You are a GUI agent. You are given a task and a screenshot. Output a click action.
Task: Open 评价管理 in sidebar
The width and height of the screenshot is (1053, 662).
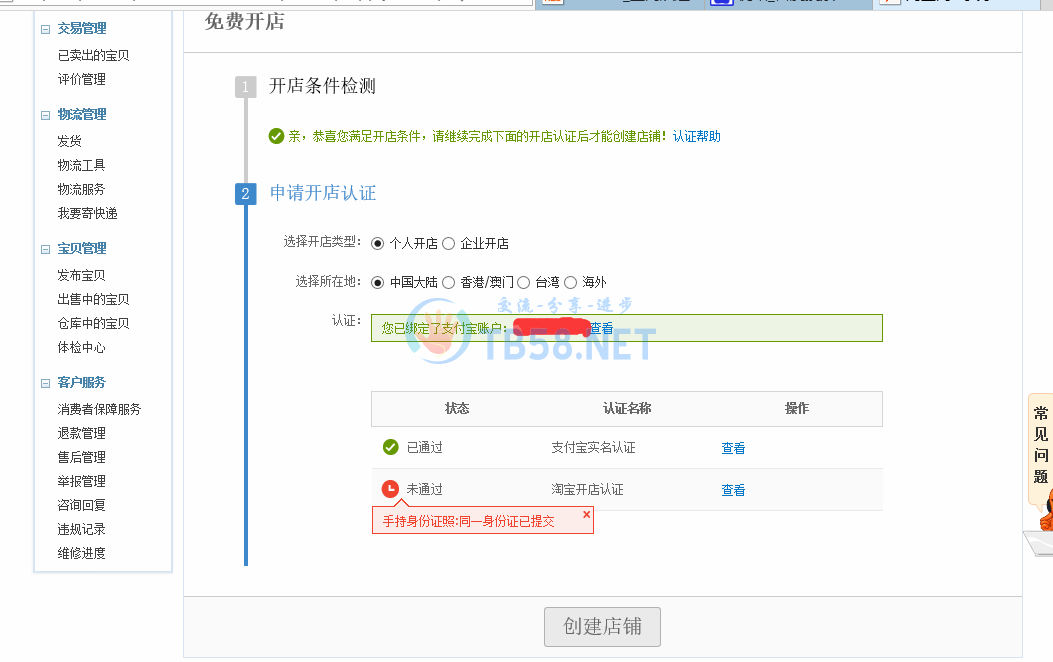point(81,79)
